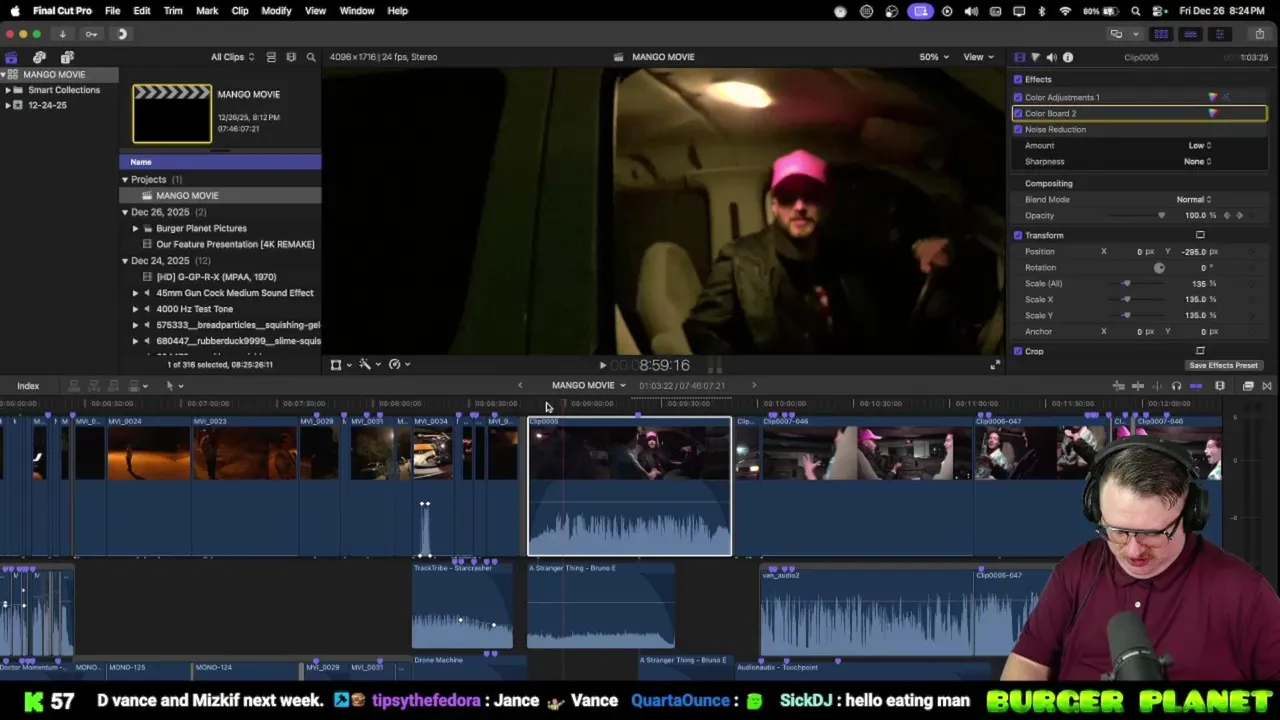This screenshot has width=1280, height=720.
Task: Uncheck Color Board 2 effect
Action: (x=1018, y=113)
